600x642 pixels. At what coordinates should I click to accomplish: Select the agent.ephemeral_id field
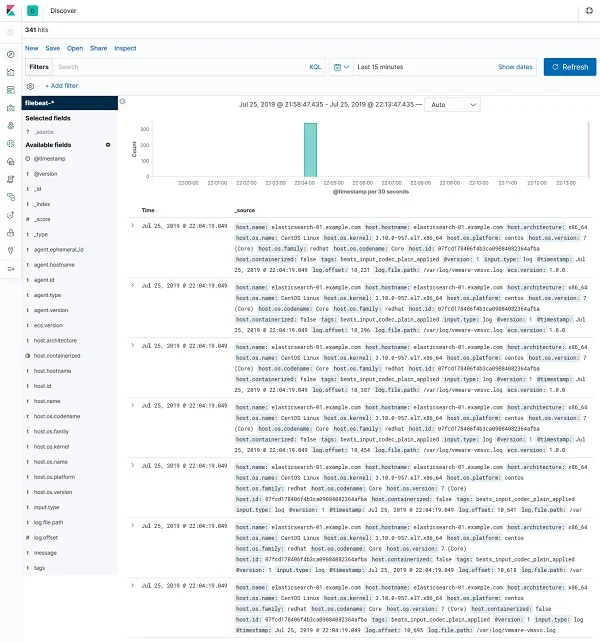[x=59, y=249]
